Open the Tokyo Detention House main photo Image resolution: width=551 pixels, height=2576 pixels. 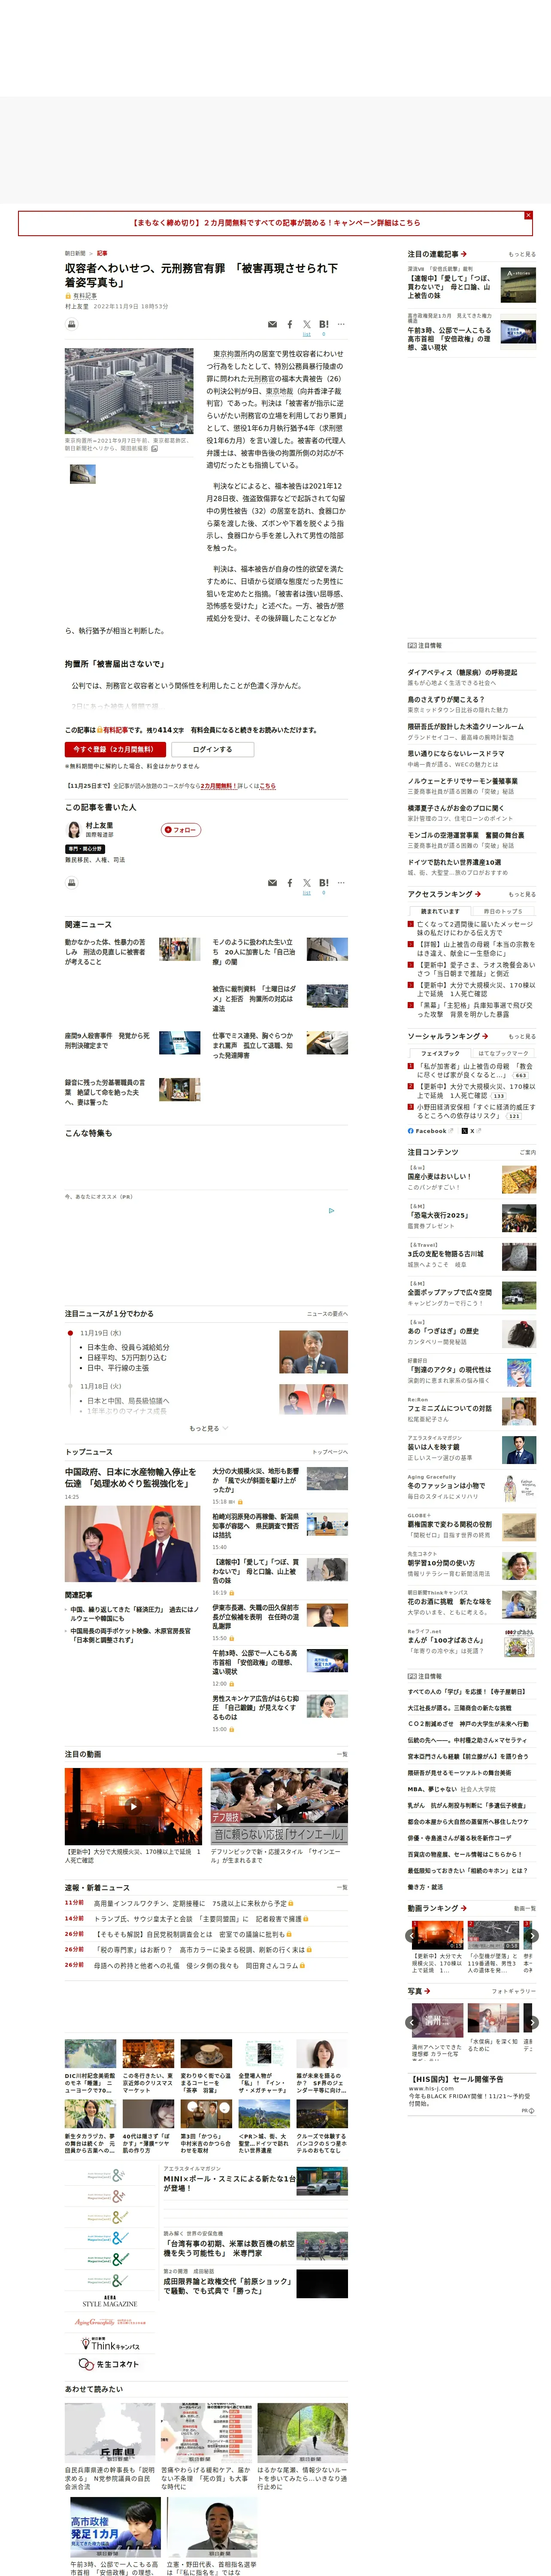[x=129, y=391]
